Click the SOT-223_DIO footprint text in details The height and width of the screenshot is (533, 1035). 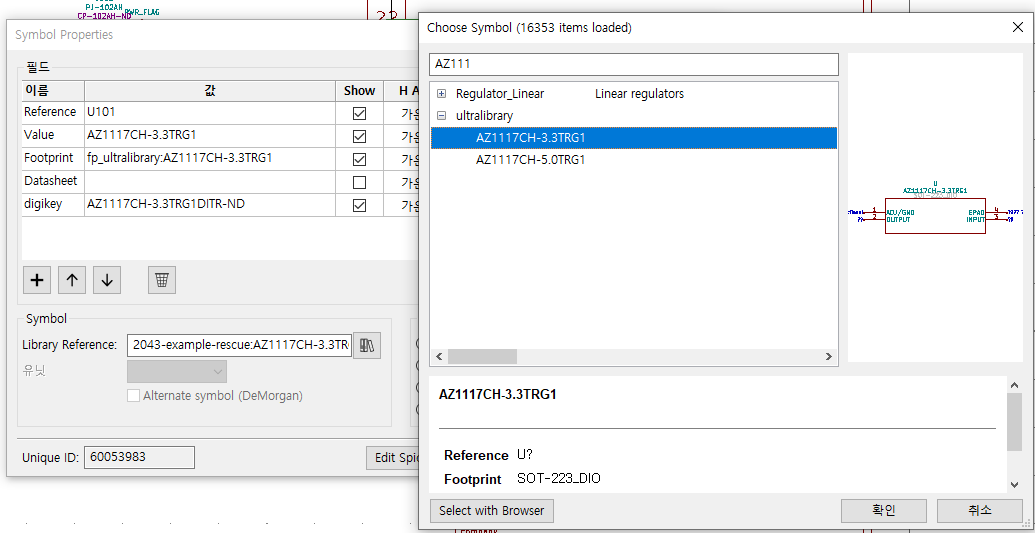559,479
